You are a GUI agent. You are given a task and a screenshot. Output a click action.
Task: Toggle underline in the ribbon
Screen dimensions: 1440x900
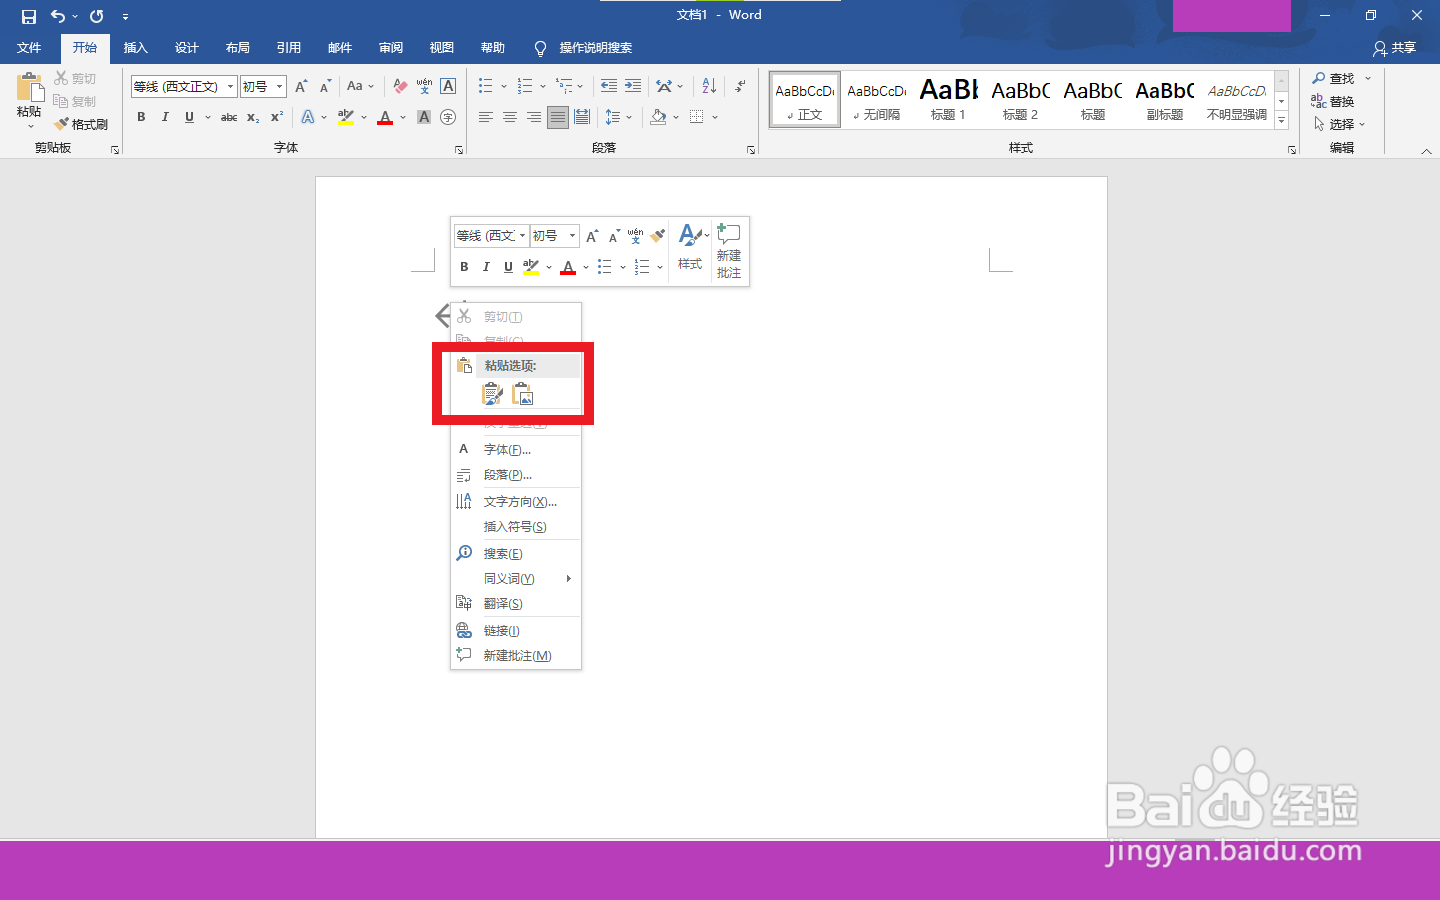click(189, 117)
